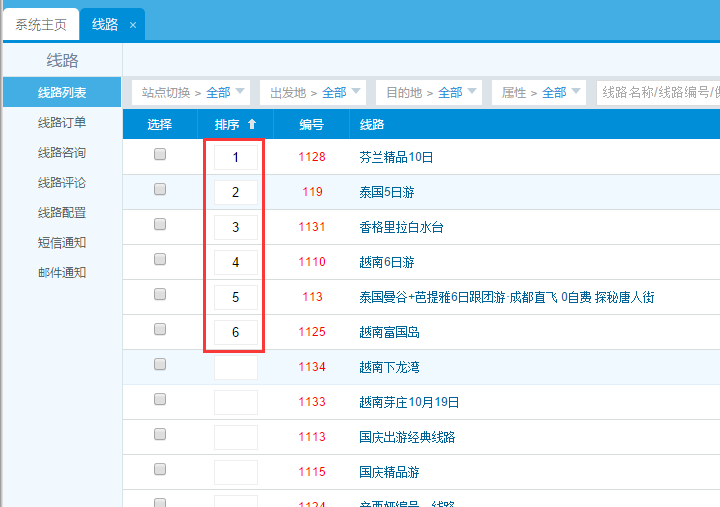Viewport: 720px width, 507px height.
Task: Click the 越南6日游 route link
Action: (x=386, y=262)
